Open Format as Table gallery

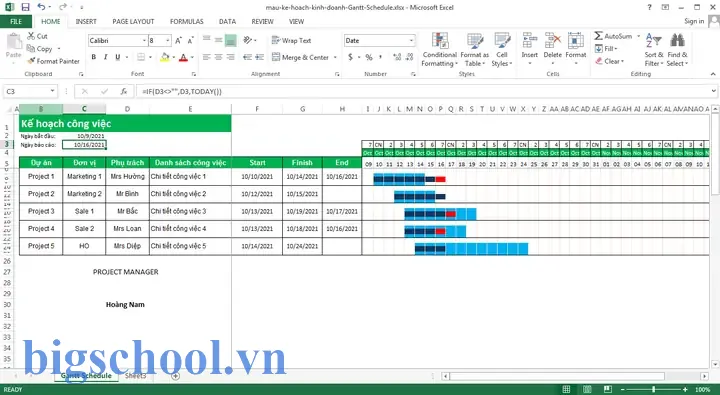point(474,50)
